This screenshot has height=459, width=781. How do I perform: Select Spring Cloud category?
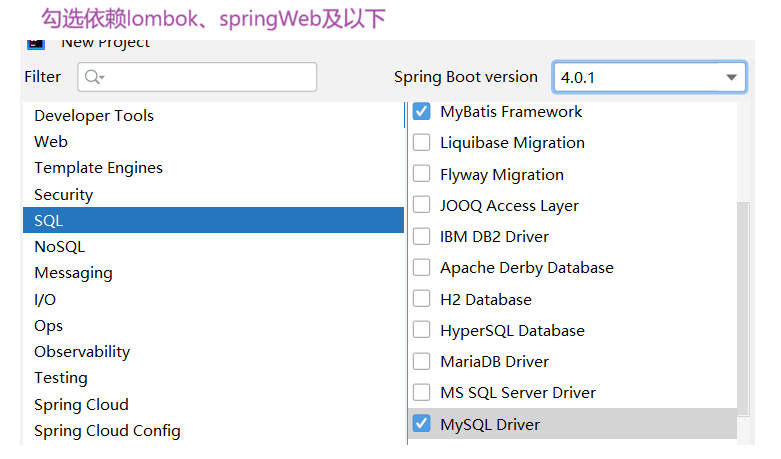(x=213, y=404)
